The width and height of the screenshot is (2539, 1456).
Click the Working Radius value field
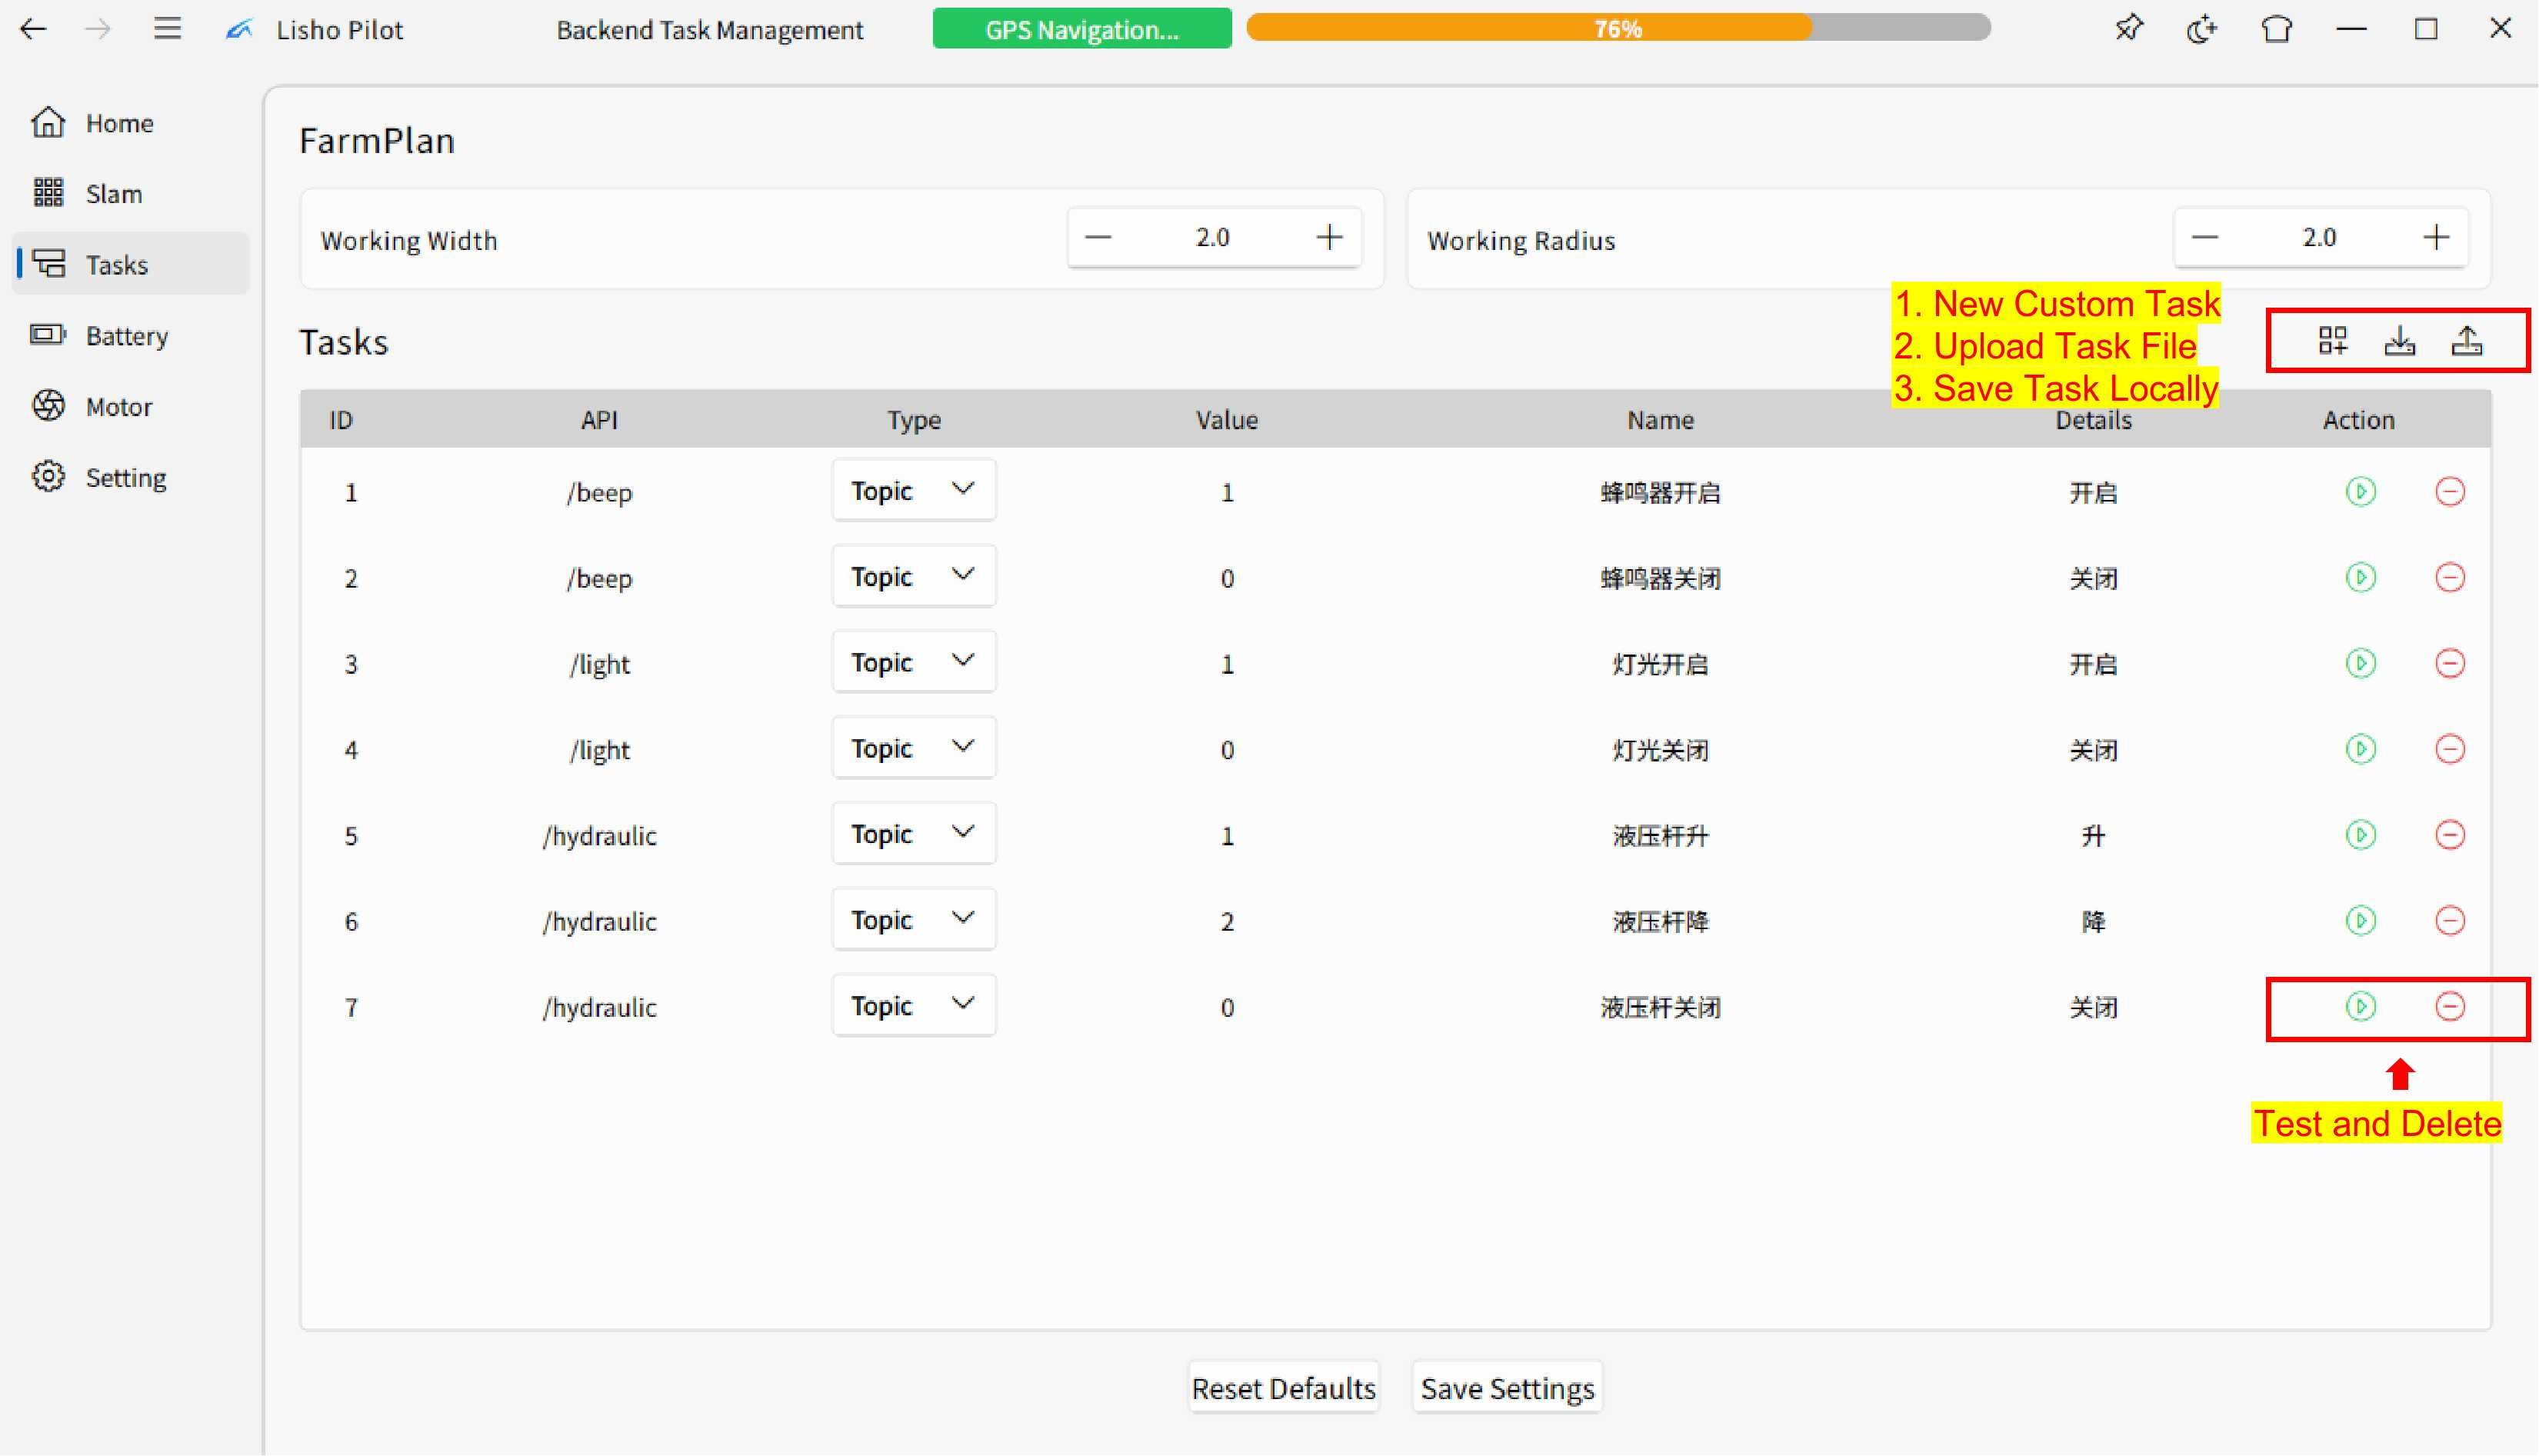2320,237
